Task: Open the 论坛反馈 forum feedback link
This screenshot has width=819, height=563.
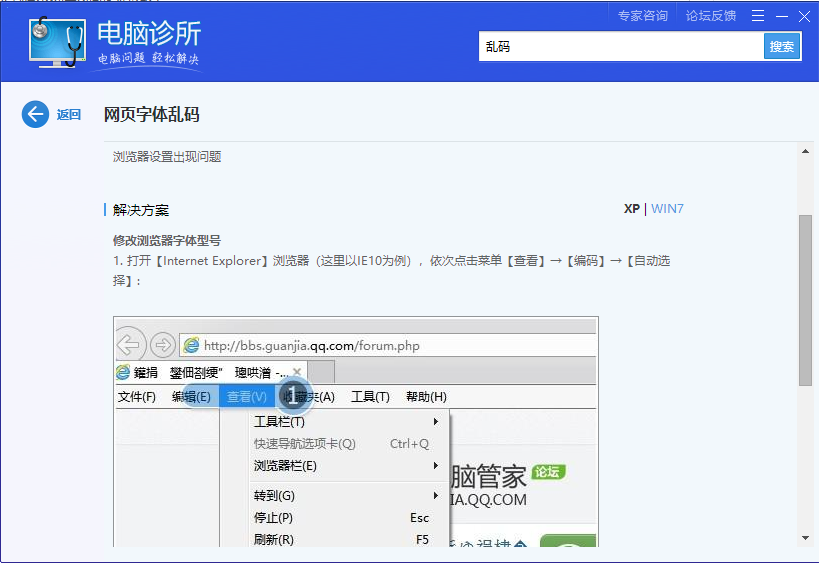Action: tap(710, 15)
